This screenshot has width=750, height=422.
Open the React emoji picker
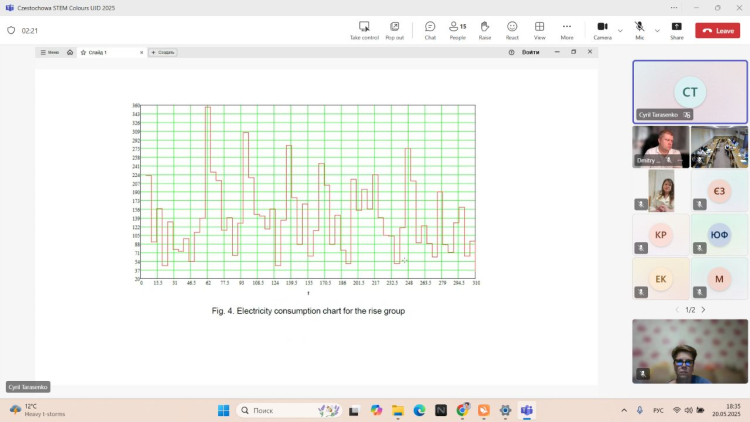tap(512, 30)
